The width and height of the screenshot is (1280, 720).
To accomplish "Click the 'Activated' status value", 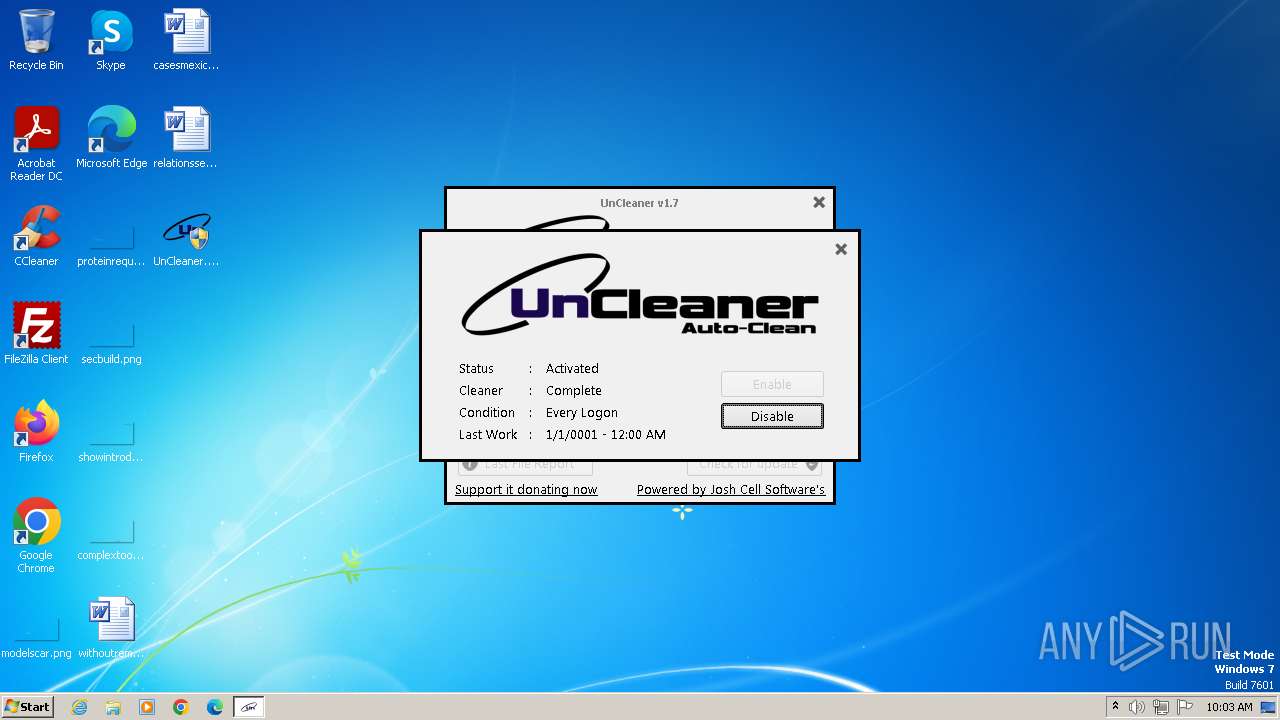I will pos(572,368).
